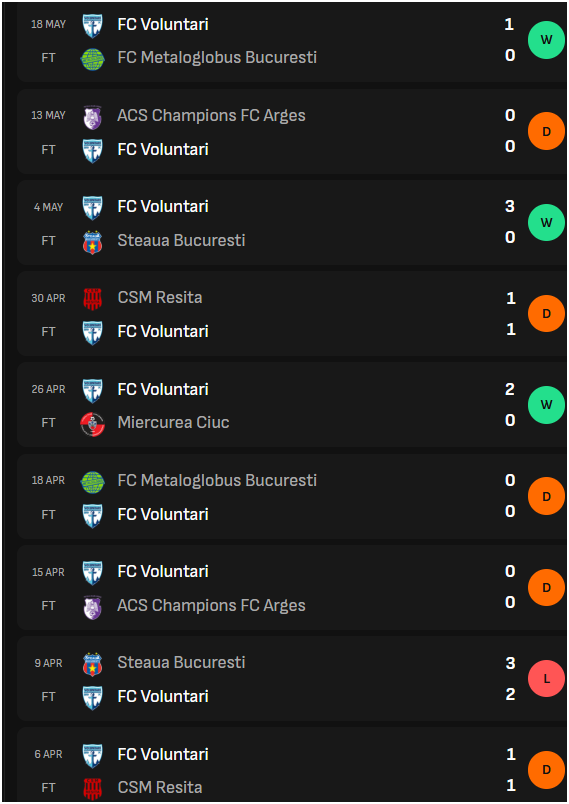Click FC Metaloglobus Bucuresti crest in 18 May match
569x804 pixels.
tap(93, 58)
